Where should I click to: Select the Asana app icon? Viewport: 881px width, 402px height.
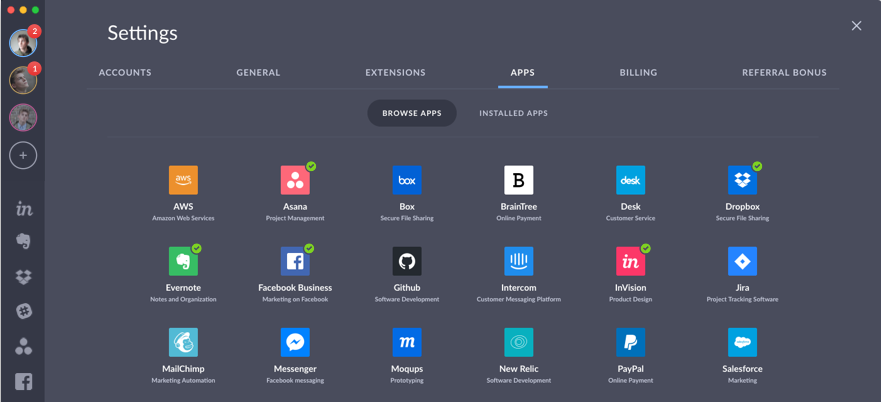click(x=295, y=180)
